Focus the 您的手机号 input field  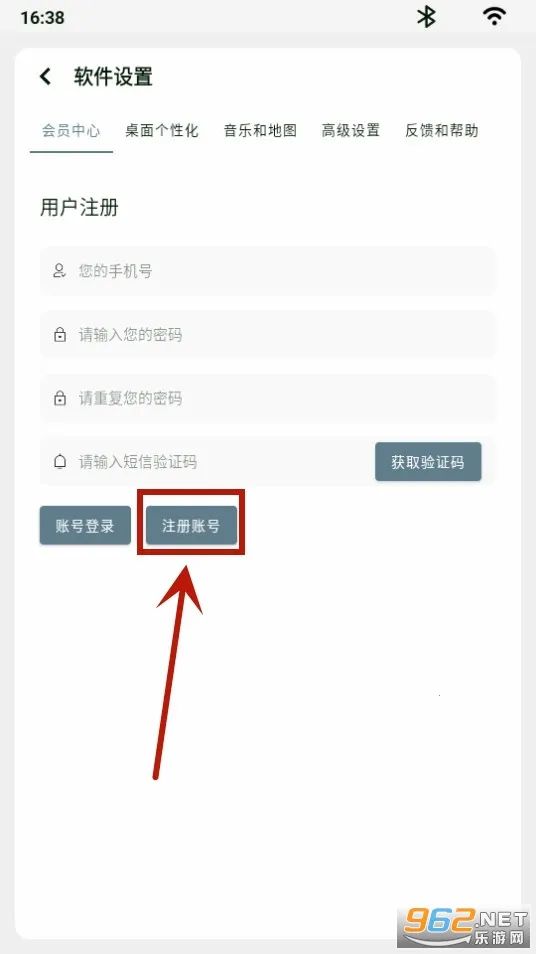[268, 271]
